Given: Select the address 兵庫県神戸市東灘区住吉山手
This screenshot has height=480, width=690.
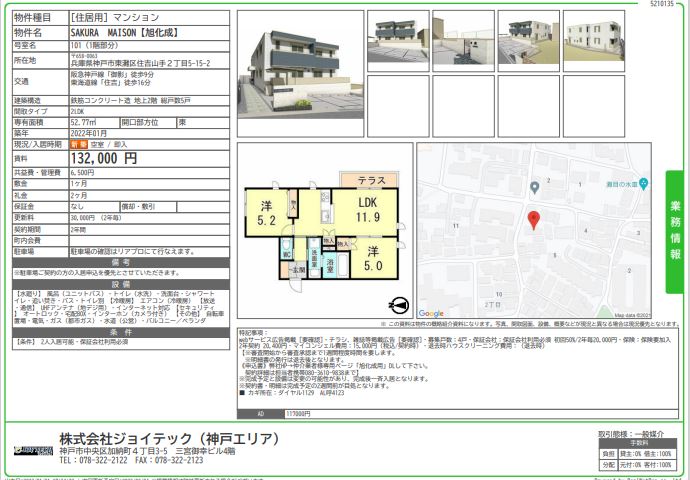Looking at the screenshot, I should [x=140, y=63].
